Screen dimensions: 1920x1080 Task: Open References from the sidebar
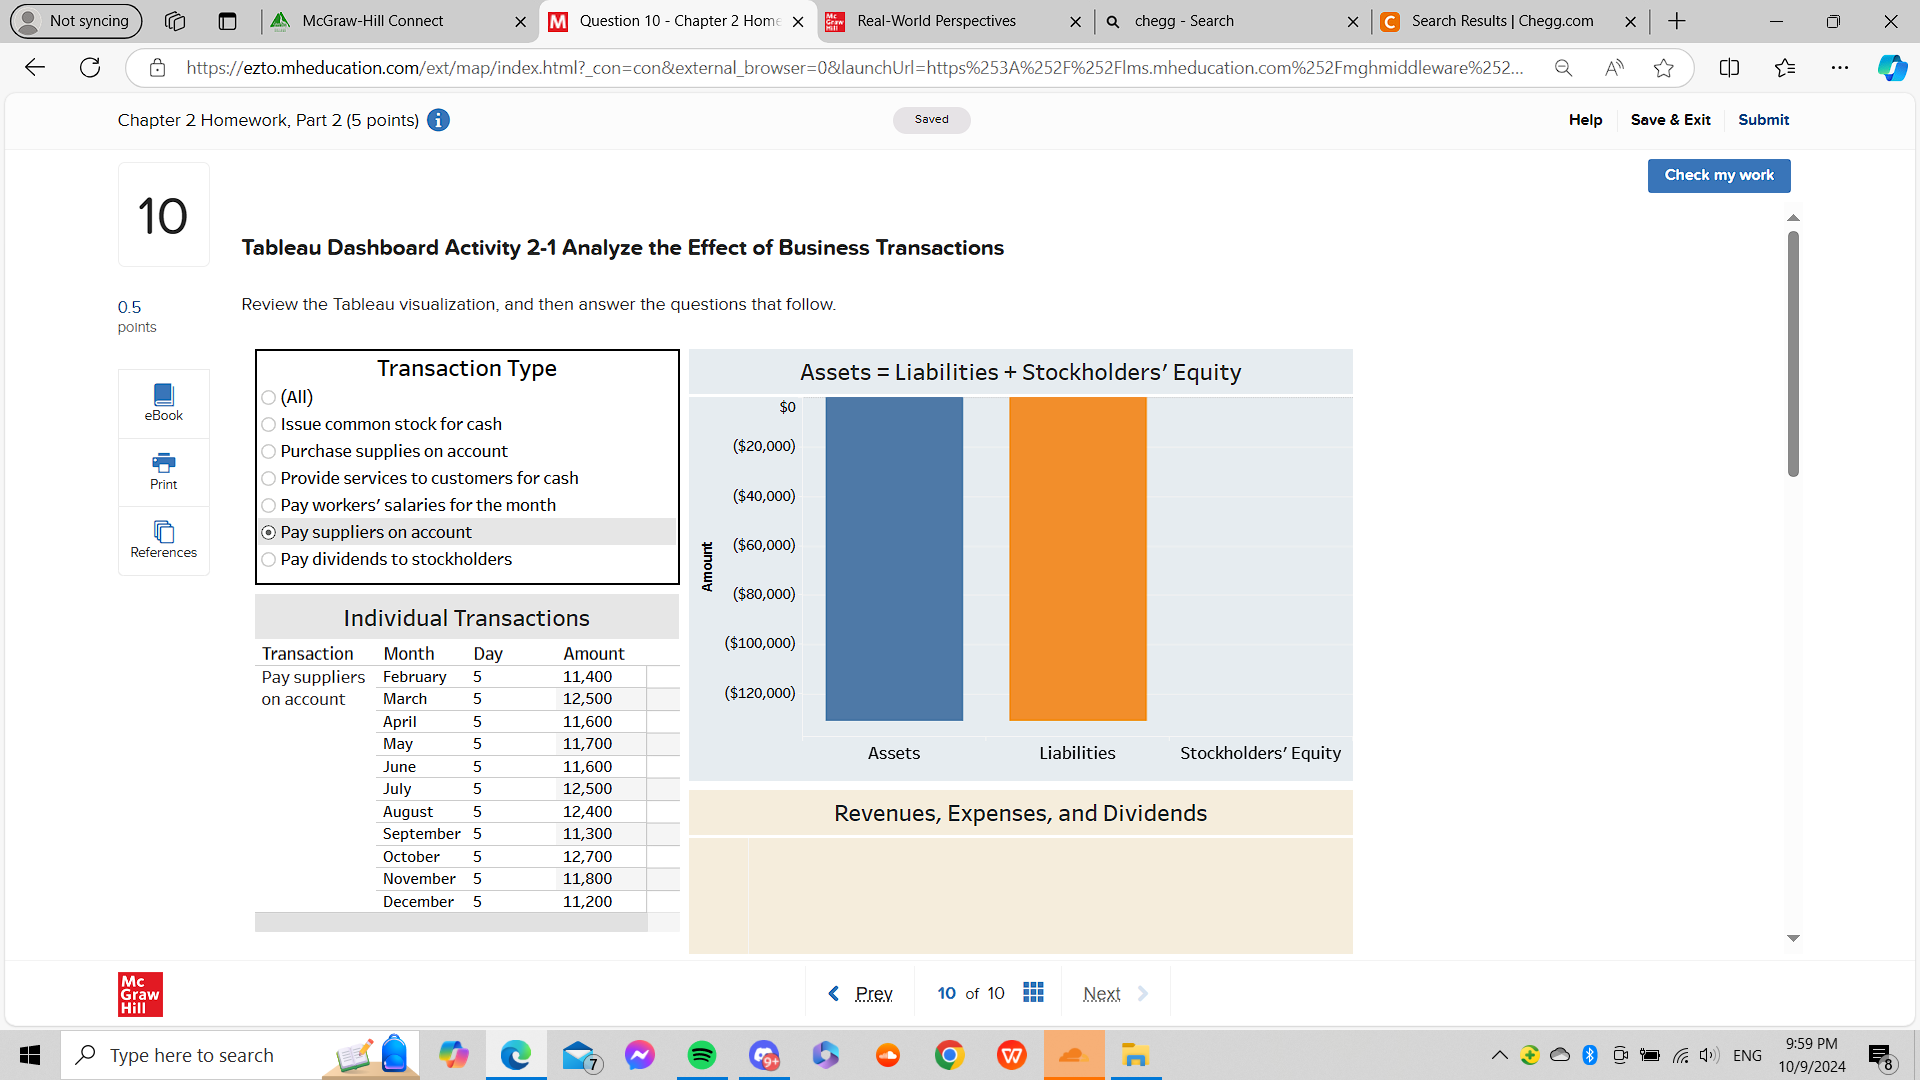tap(163, 540)
